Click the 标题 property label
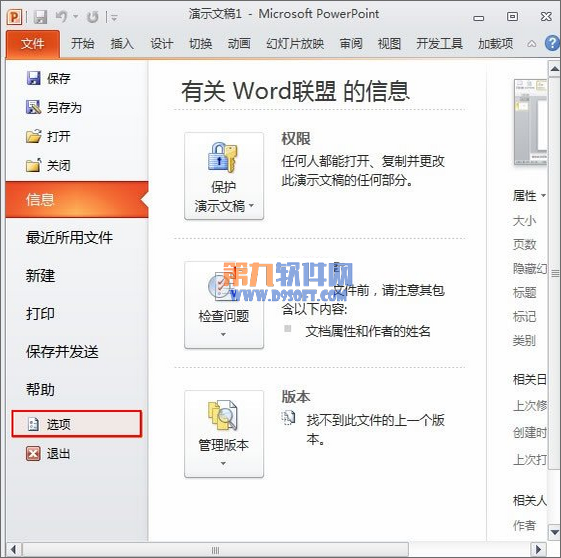Screen dimensions: 561x558 point(525,293)
